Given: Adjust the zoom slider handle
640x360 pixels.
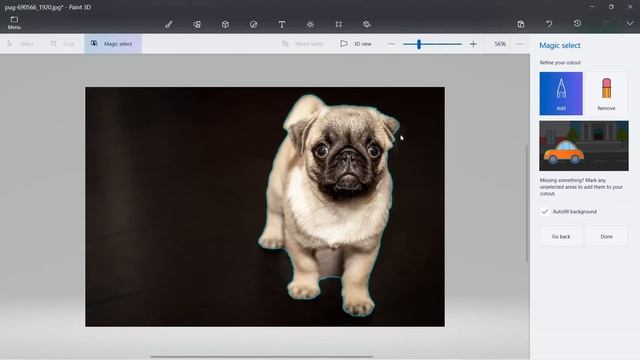Looking at the screenshot, I should tap(419, 44).
